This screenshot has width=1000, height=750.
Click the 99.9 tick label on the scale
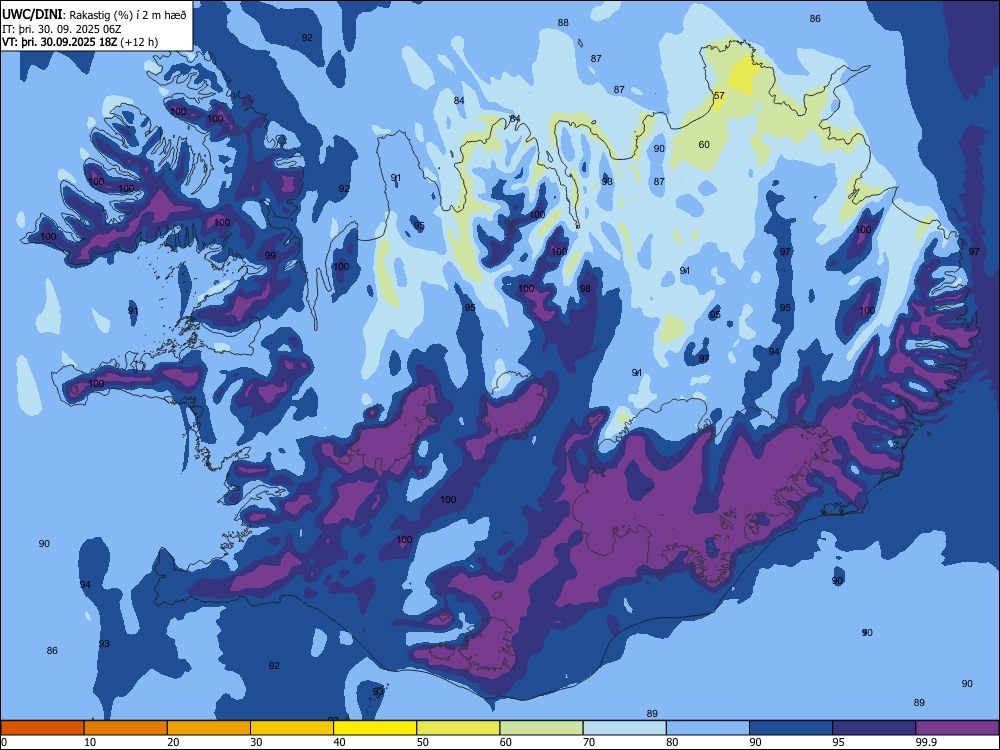click(925, 742)
